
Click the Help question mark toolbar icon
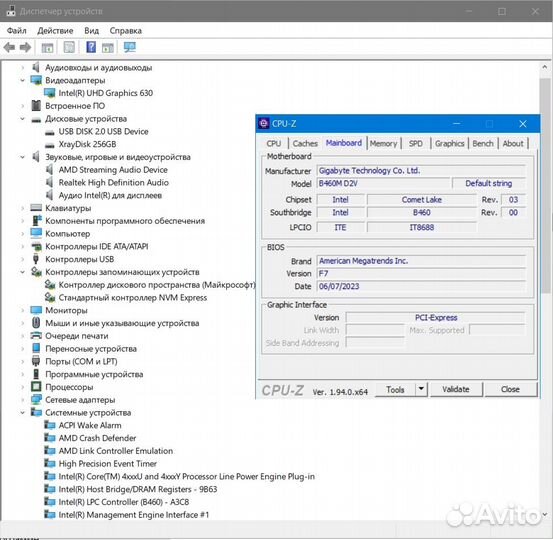point(91,47)
